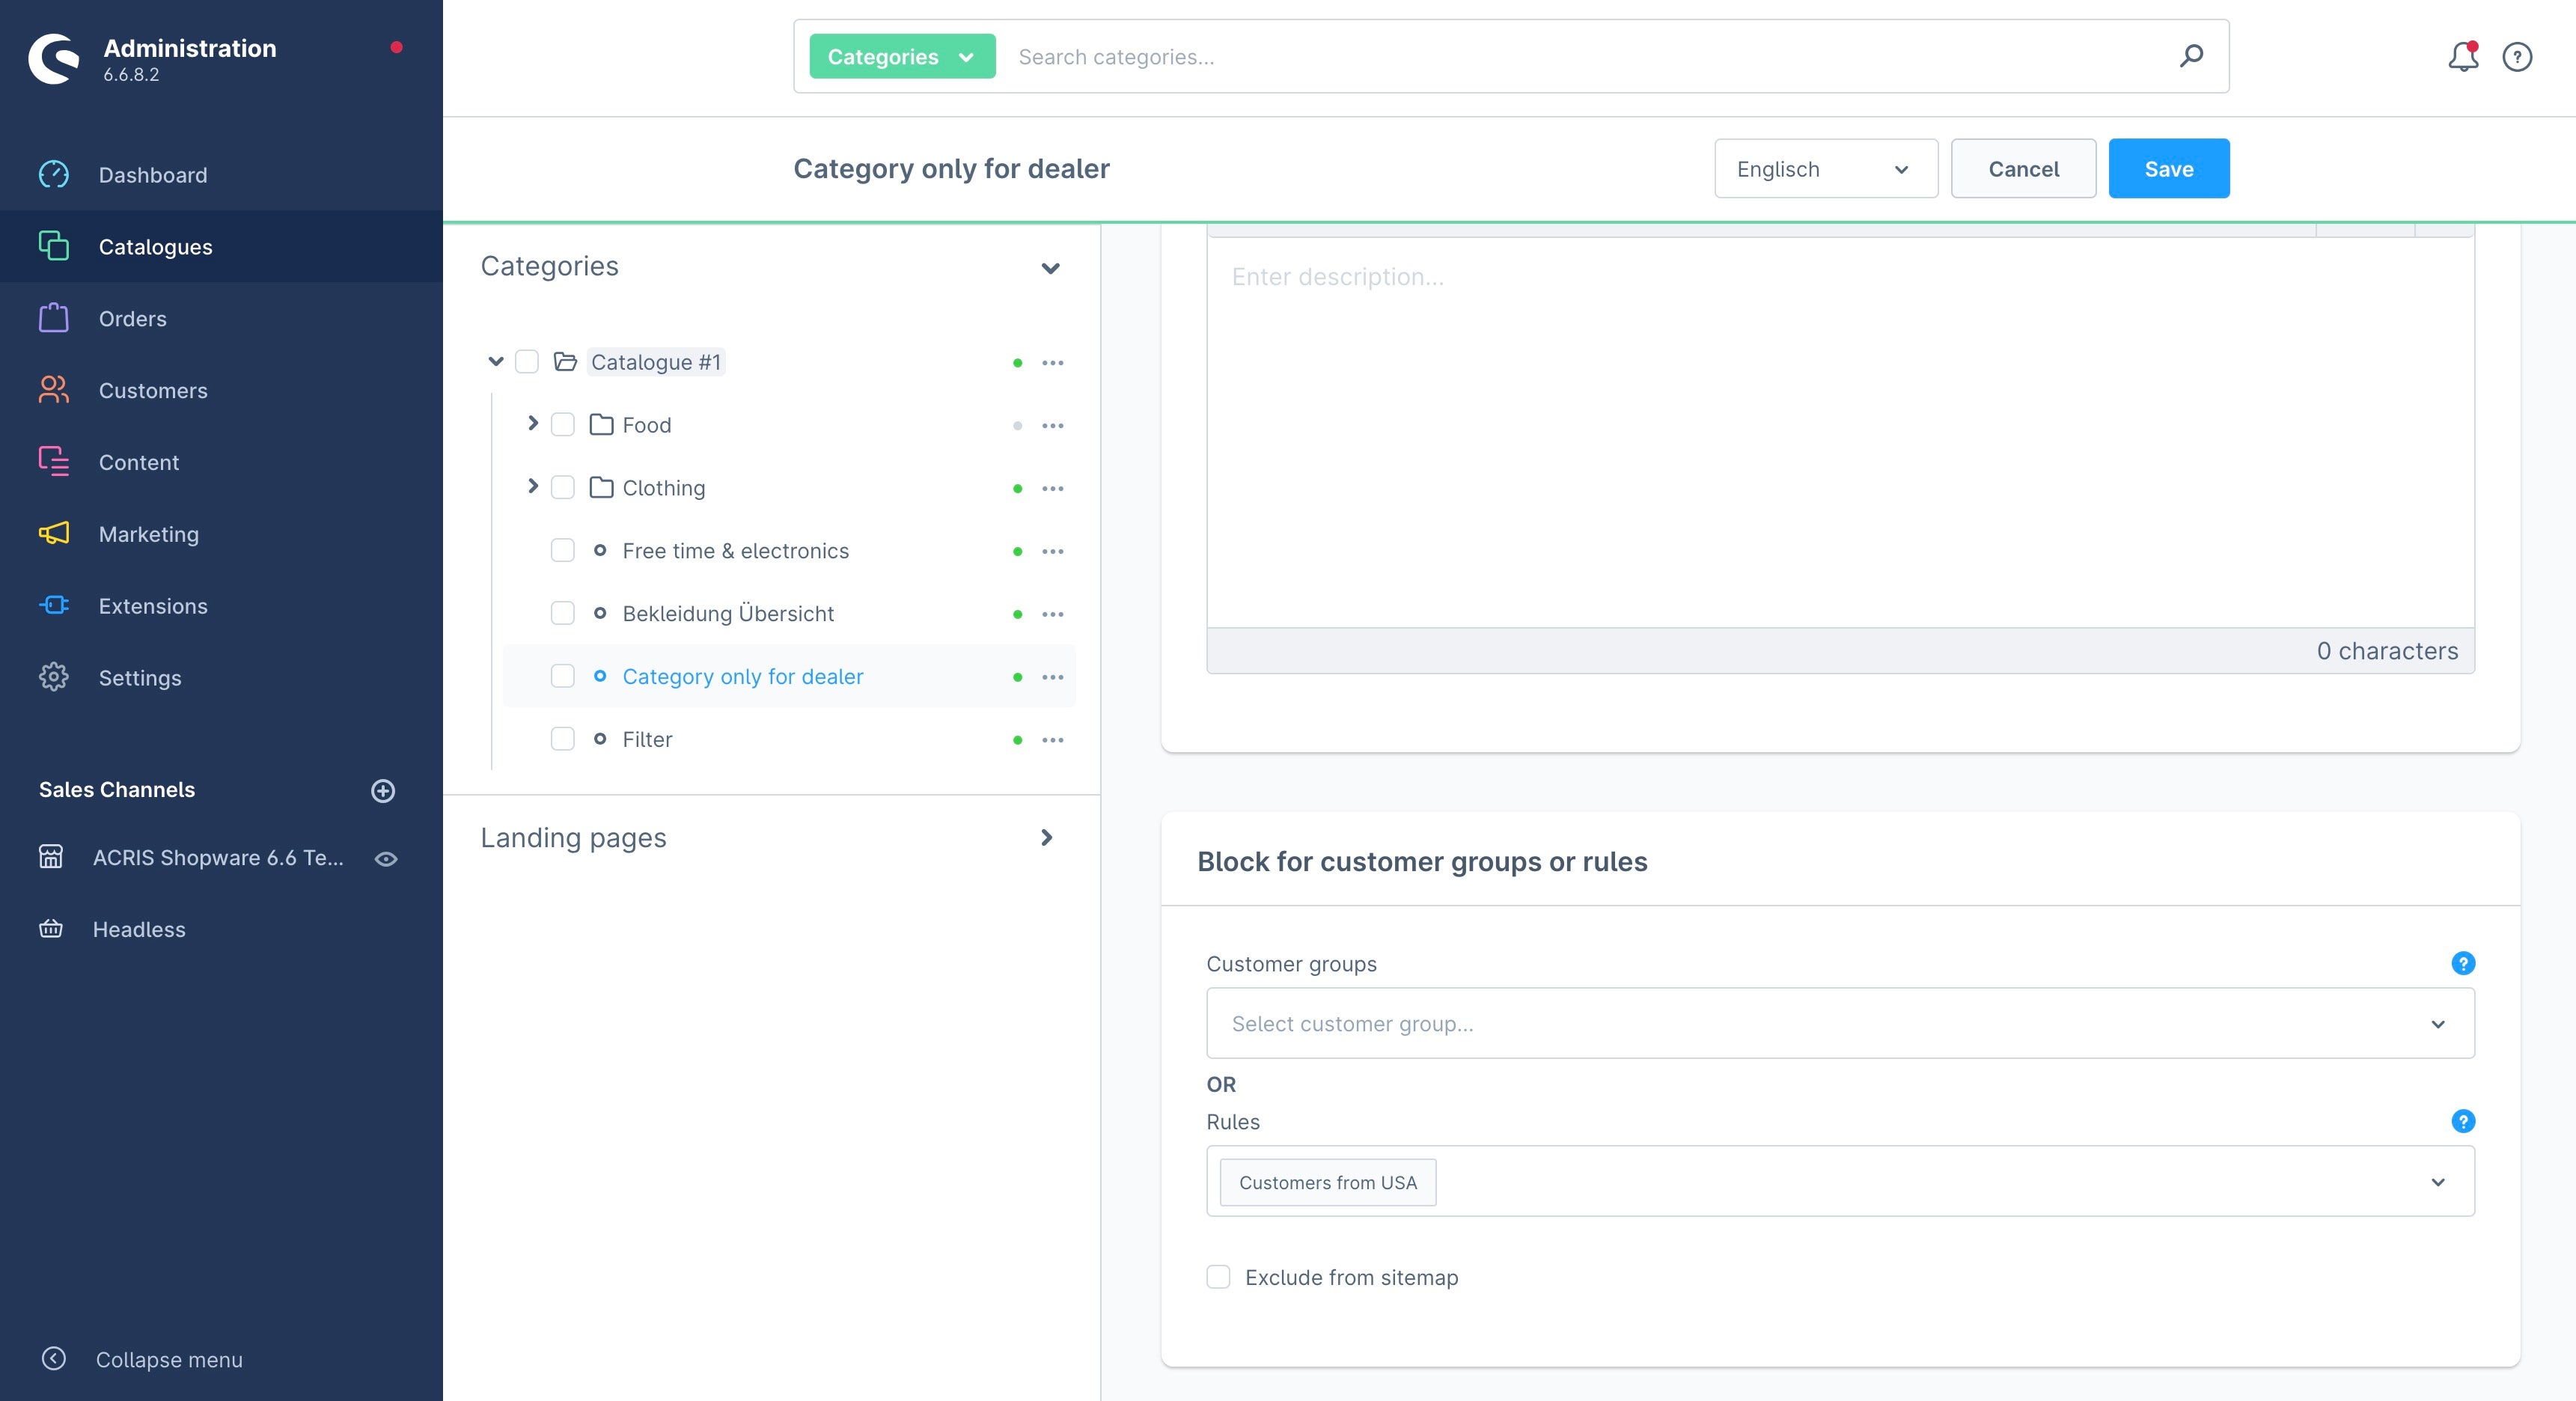Select Bekleidung Übersicht in the tree
Image resolution: width=2576 pixels, height=1401 pixels.
(x=728, y=614)
